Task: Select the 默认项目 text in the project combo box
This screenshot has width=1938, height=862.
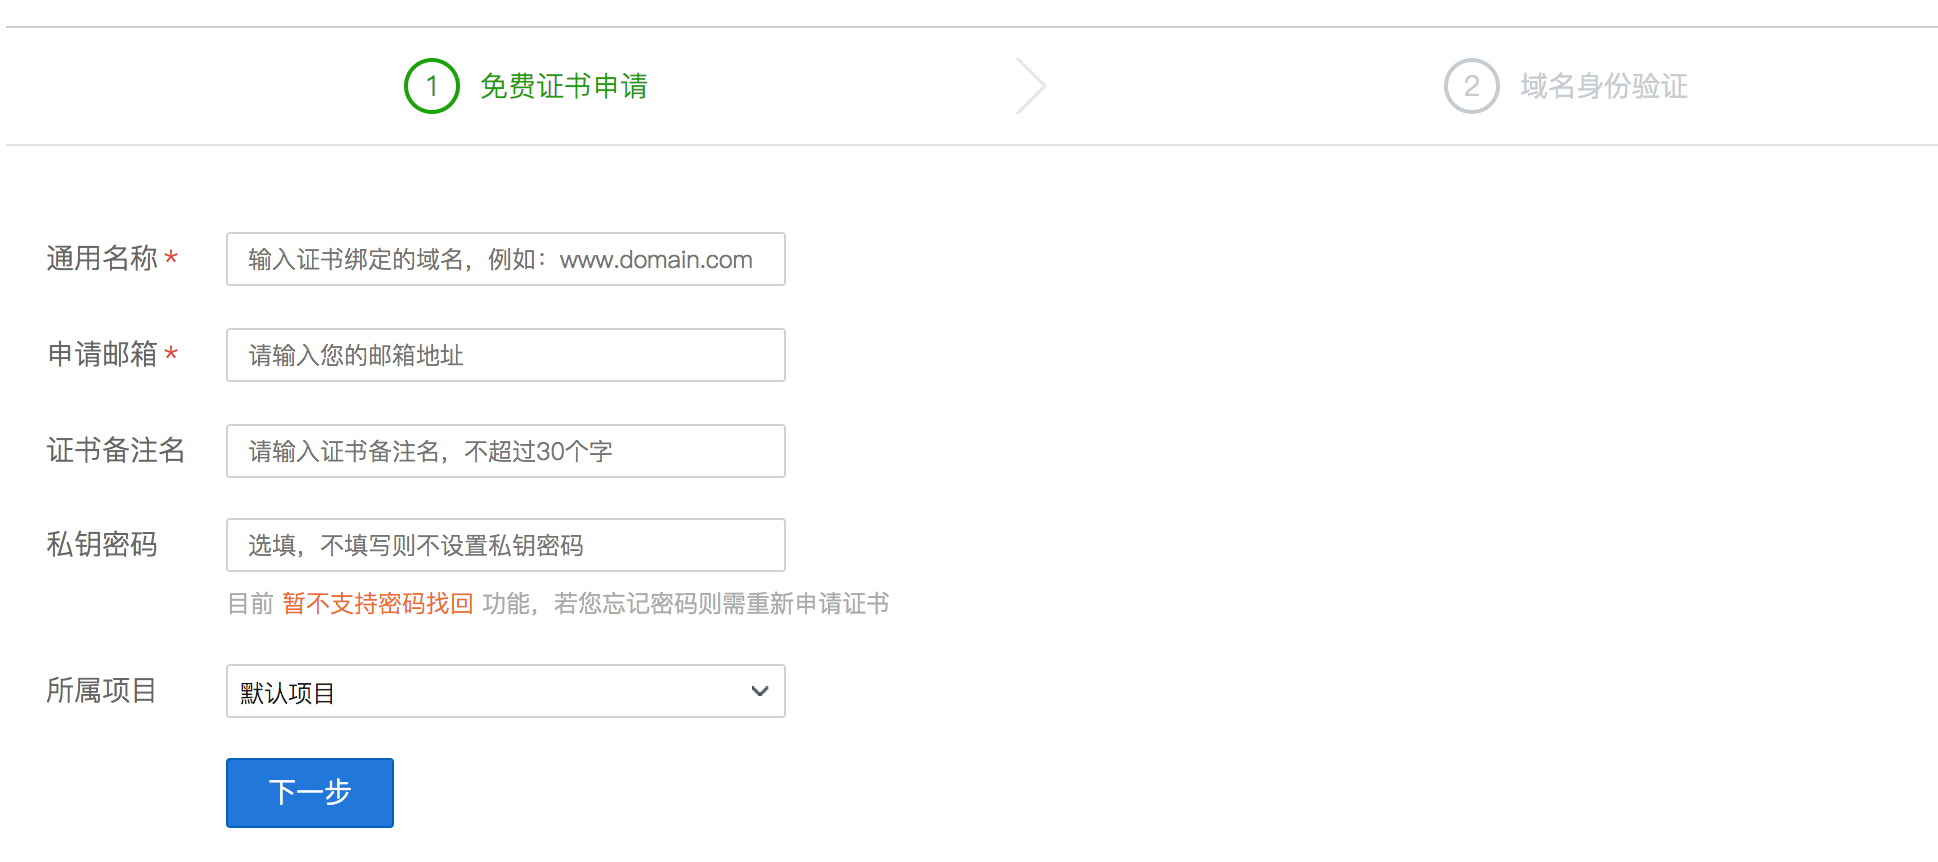Action: click(288, 693)
